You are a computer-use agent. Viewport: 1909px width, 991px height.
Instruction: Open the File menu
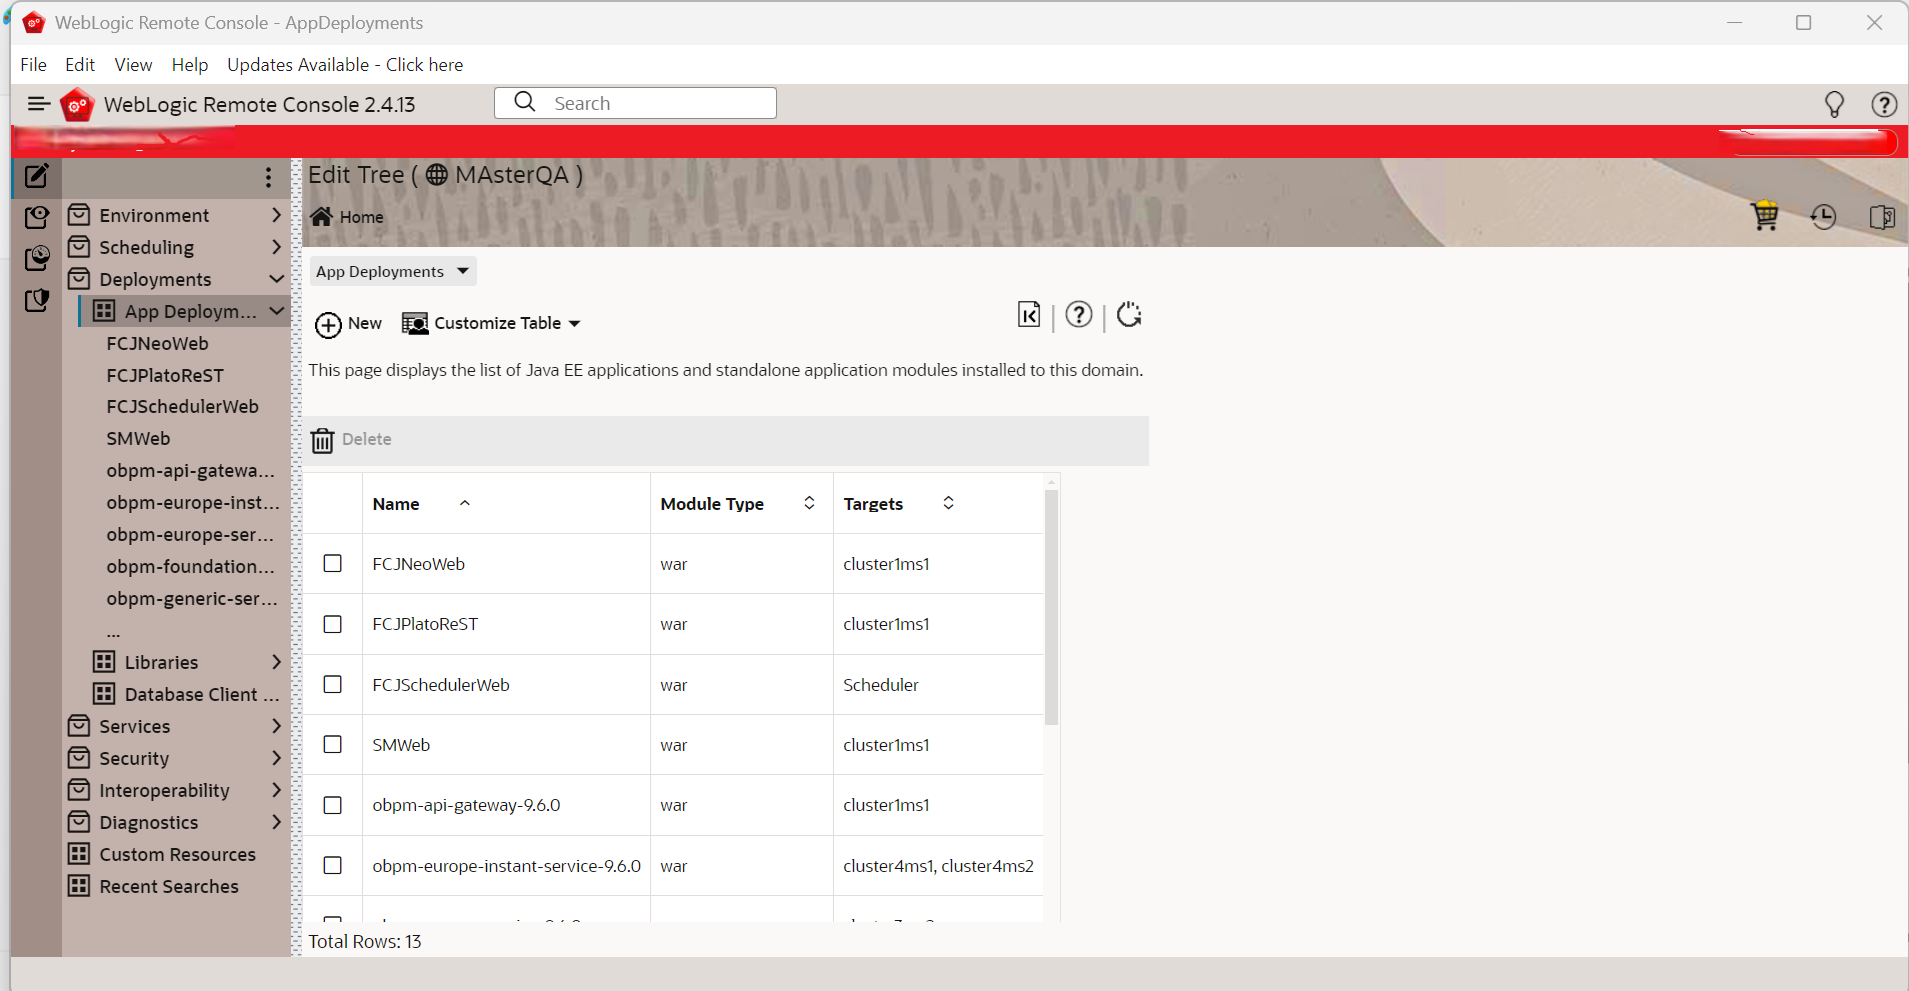tap(33, 65)
